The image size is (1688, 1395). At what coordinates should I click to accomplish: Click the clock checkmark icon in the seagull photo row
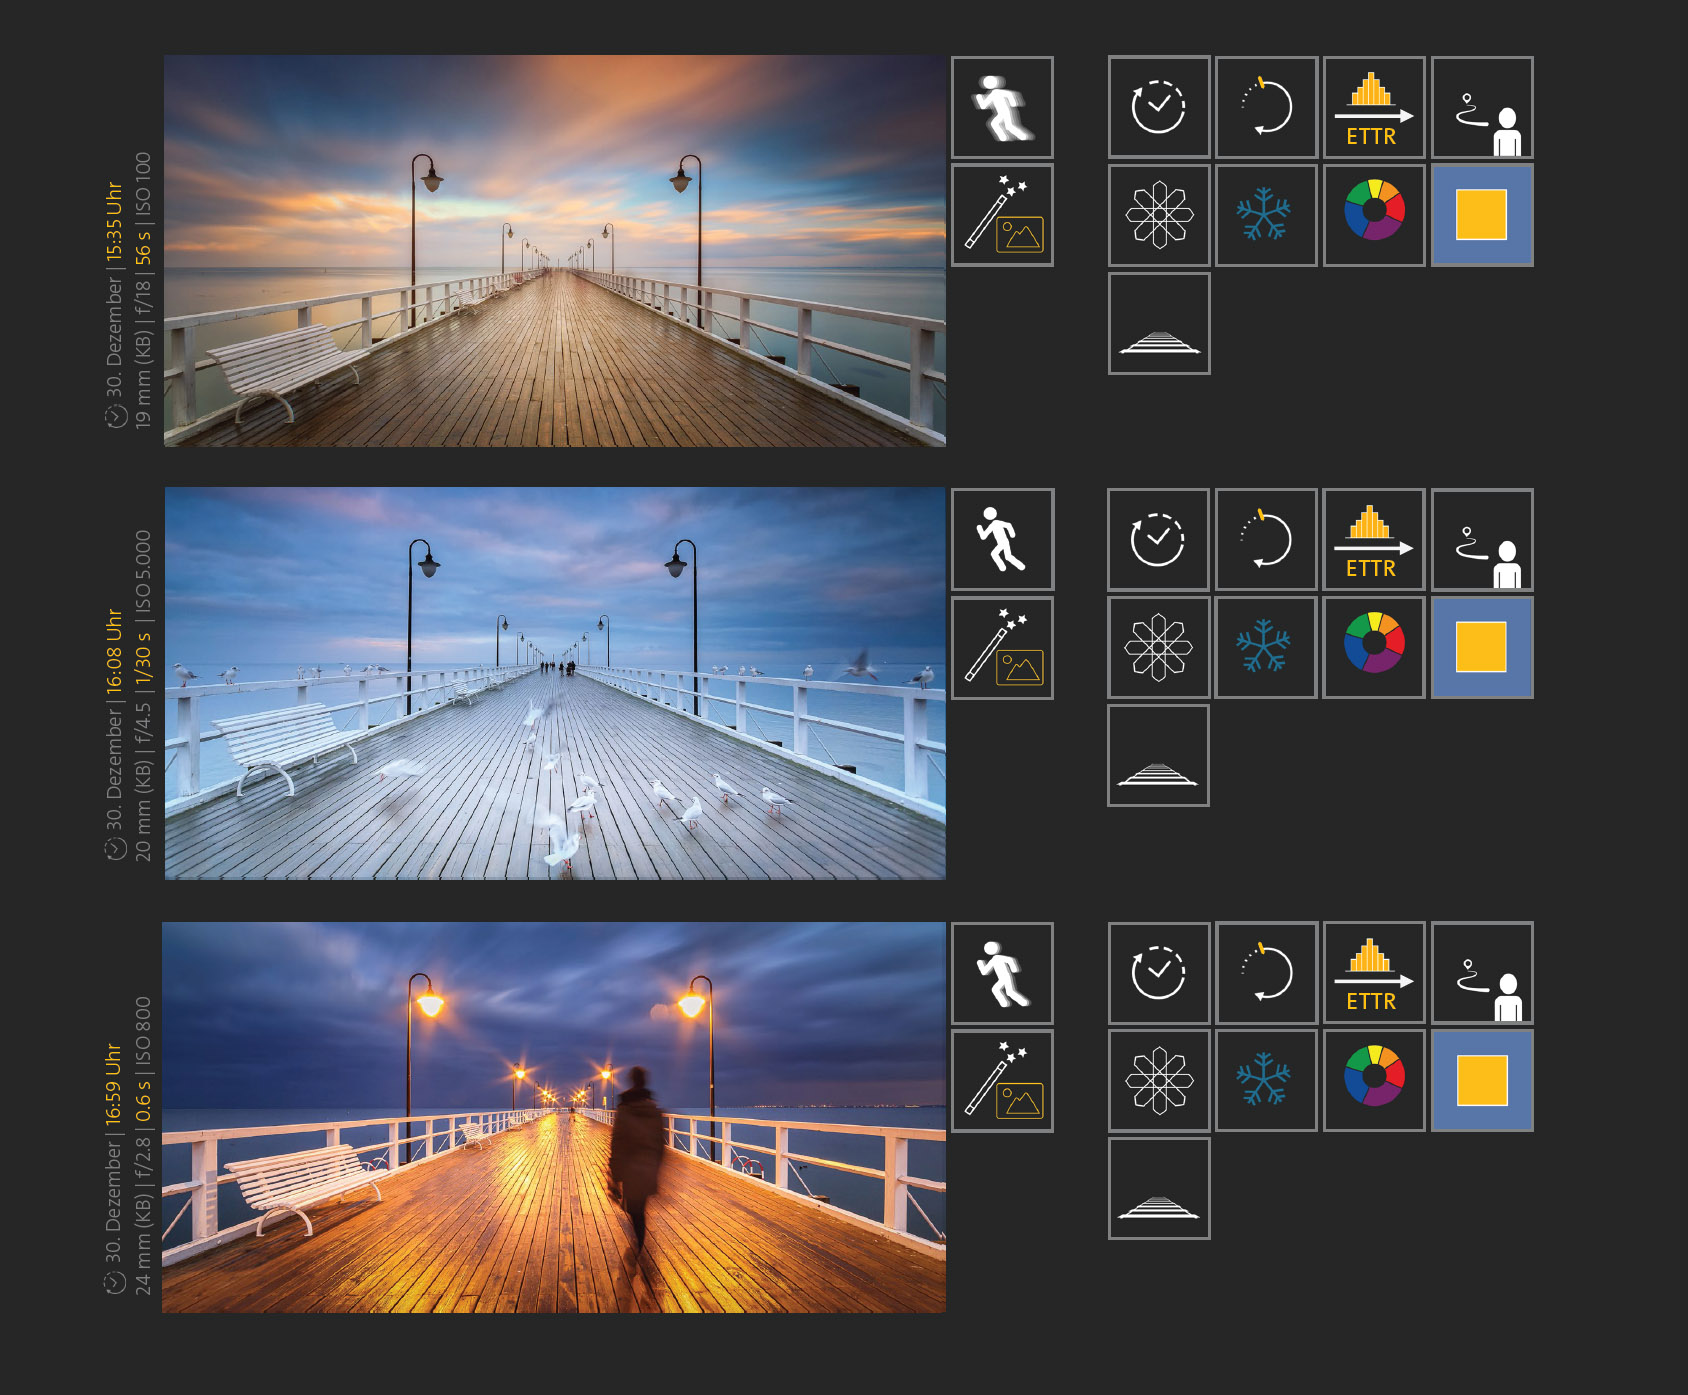[1158, 539]
